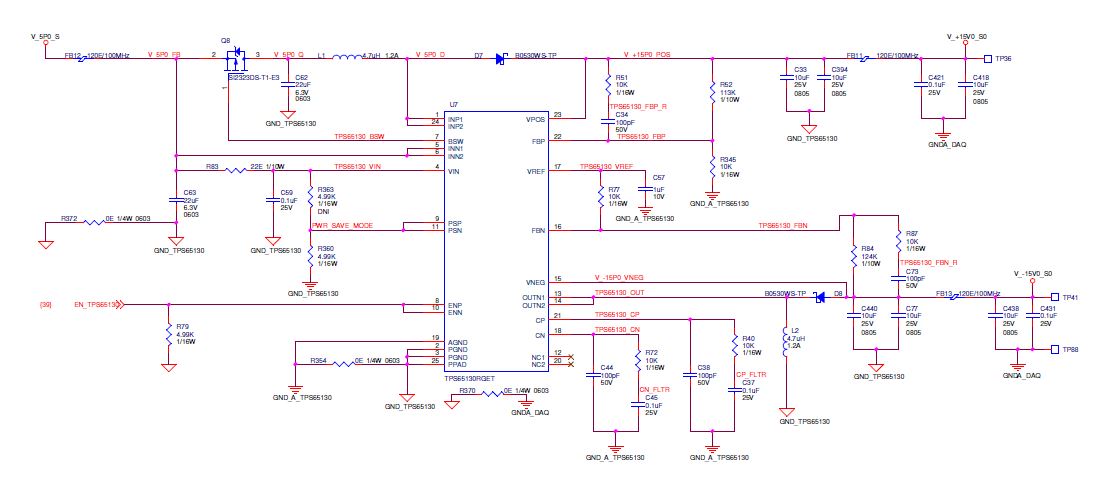Select the R77 resistor symbol
The height and width of the screenshot is (498, 1113).
pos(601,197)
